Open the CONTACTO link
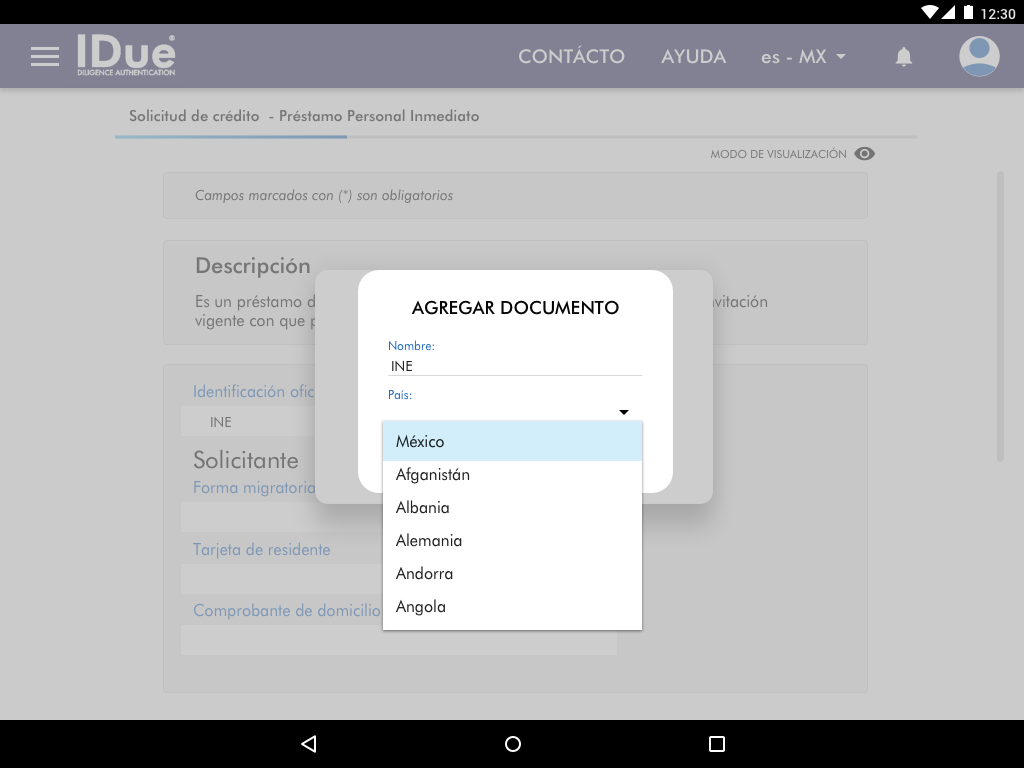Viewport: 1024px width, 768px height. point(571,57)
